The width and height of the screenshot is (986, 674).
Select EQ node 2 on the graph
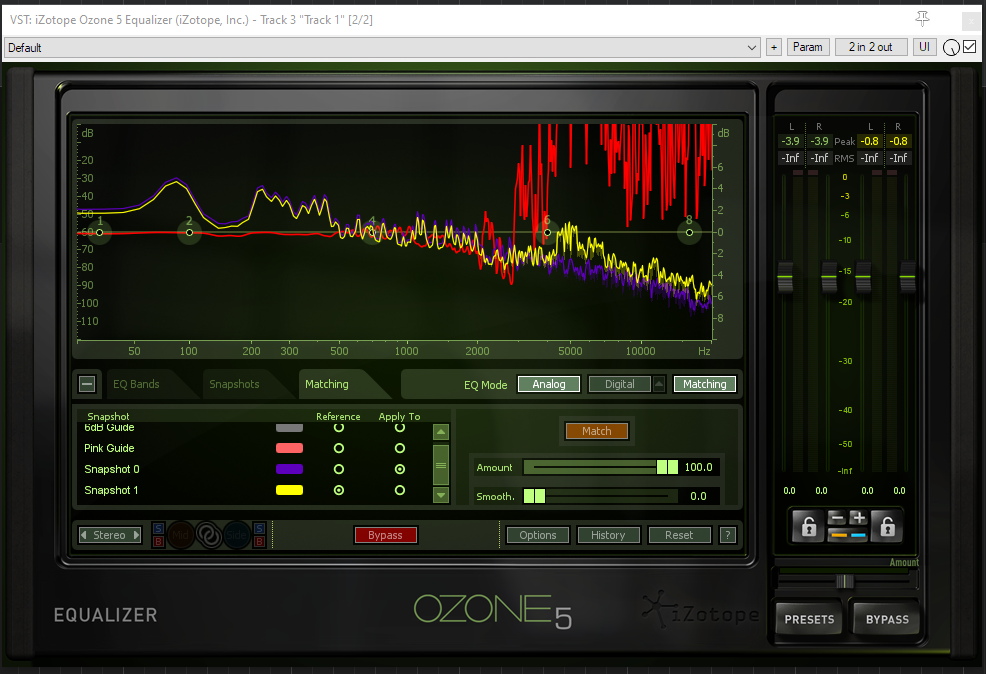(x=189, y=232)
